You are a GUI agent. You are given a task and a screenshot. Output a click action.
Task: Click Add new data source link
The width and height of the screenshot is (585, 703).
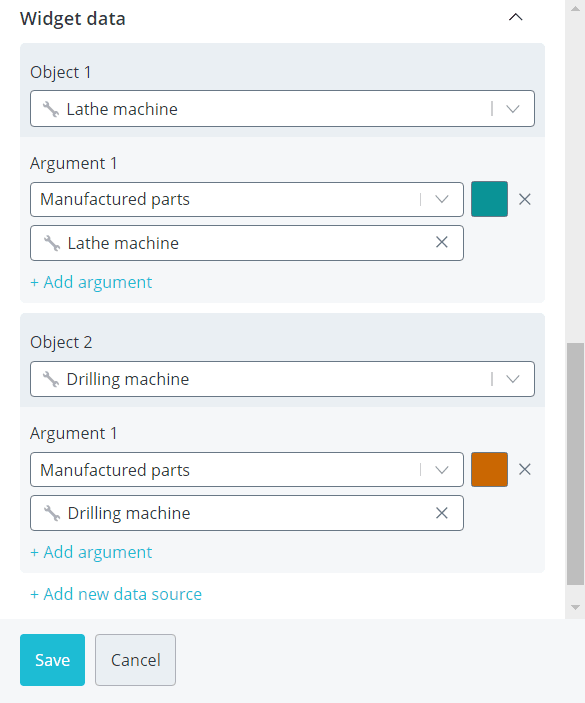click(x=116, y=594)
